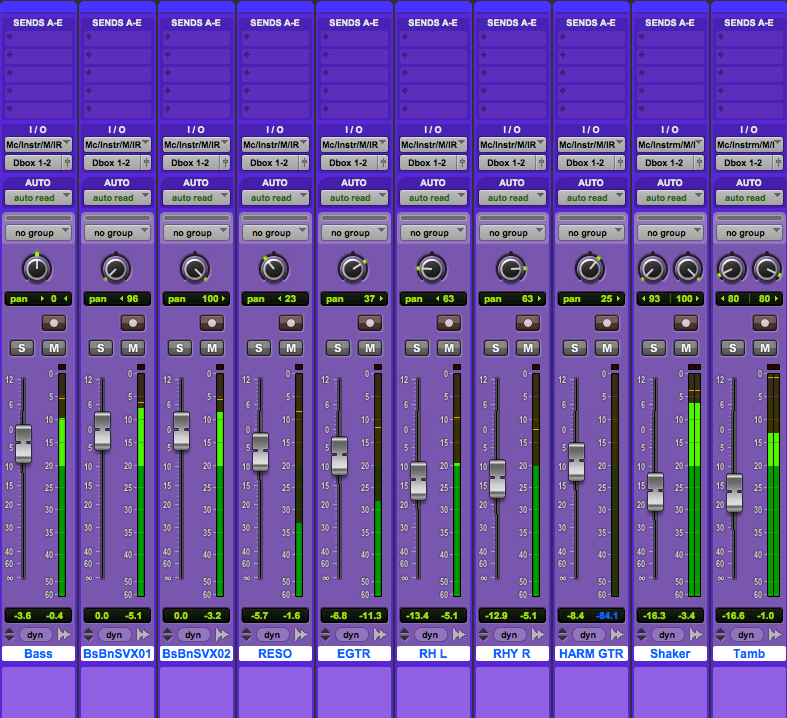Click clip indicator above Bass meter
The image size is (787, 718).
62,367
